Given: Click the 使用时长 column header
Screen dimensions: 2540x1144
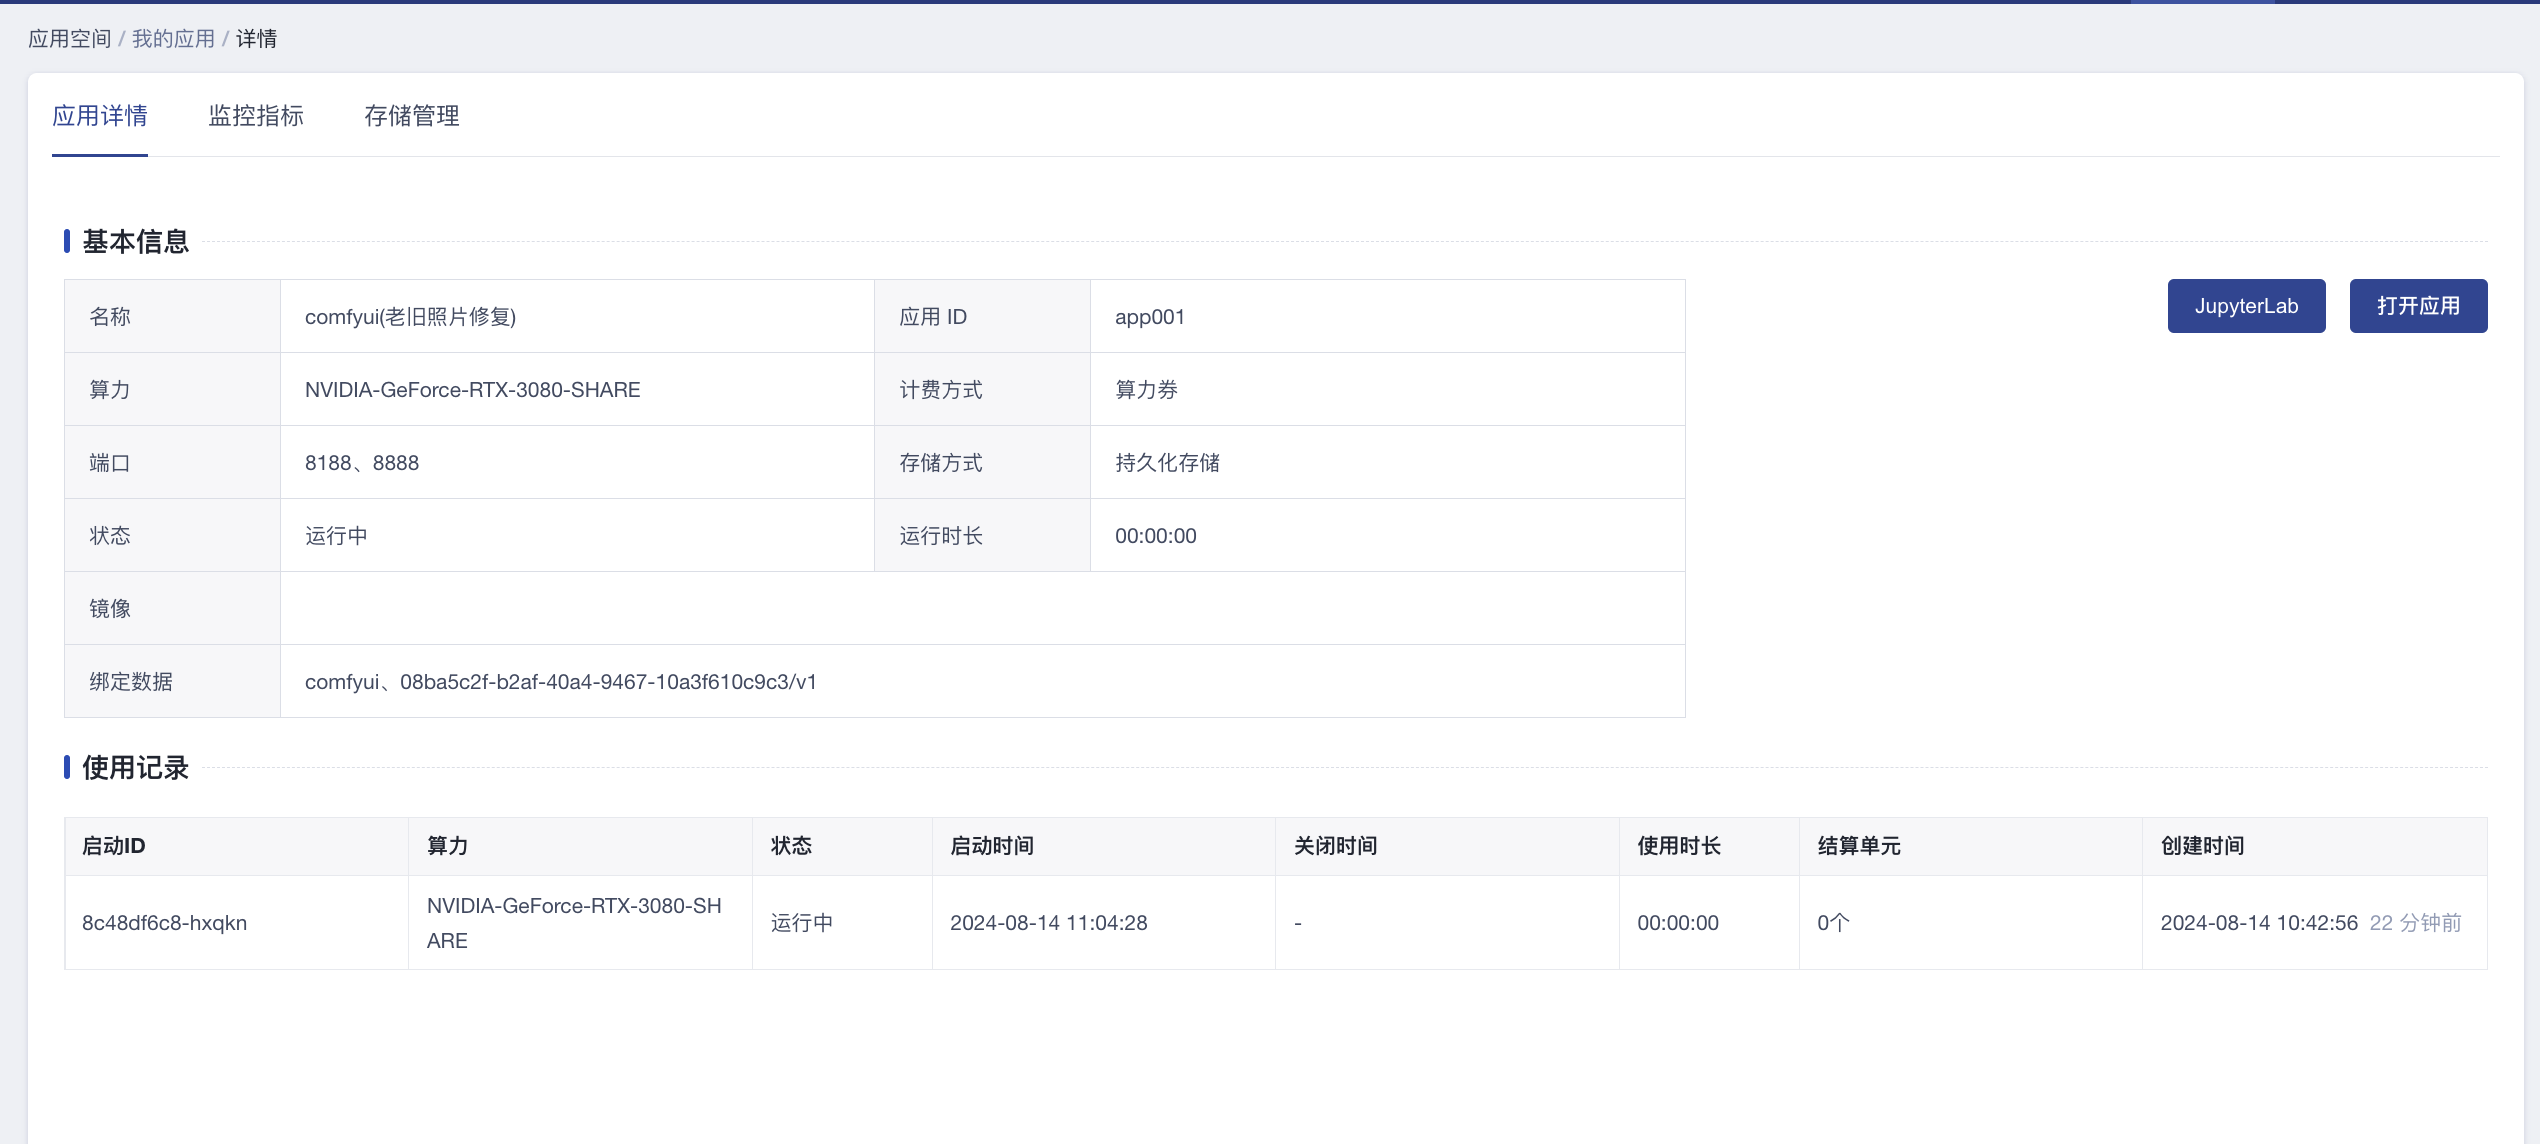Looking at the screenshot, I should [1678, 846].
